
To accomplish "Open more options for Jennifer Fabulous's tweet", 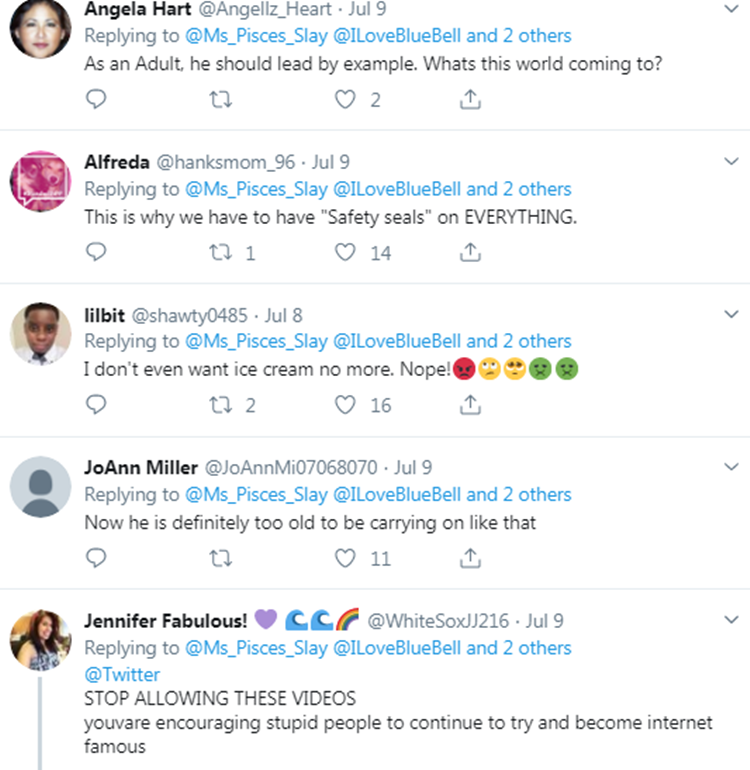I will (731, 620).
